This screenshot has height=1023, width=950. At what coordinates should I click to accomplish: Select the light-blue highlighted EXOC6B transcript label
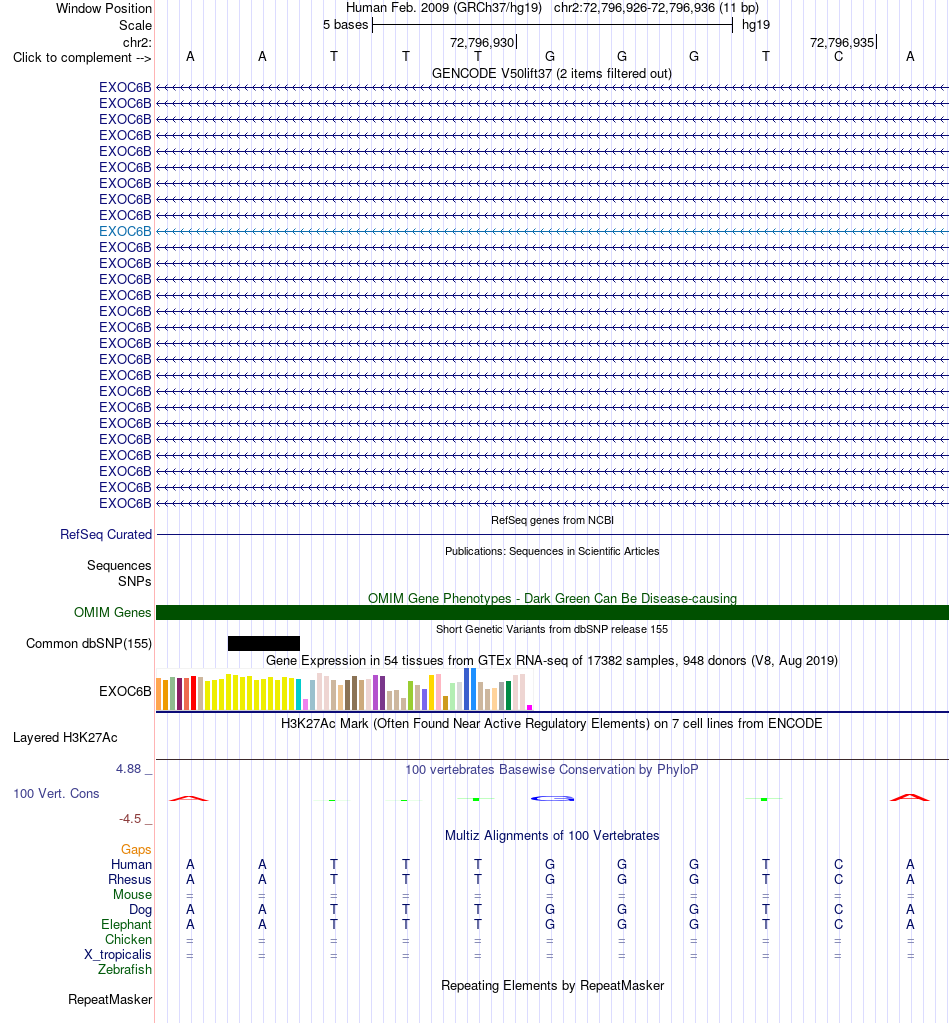point(125,231)
